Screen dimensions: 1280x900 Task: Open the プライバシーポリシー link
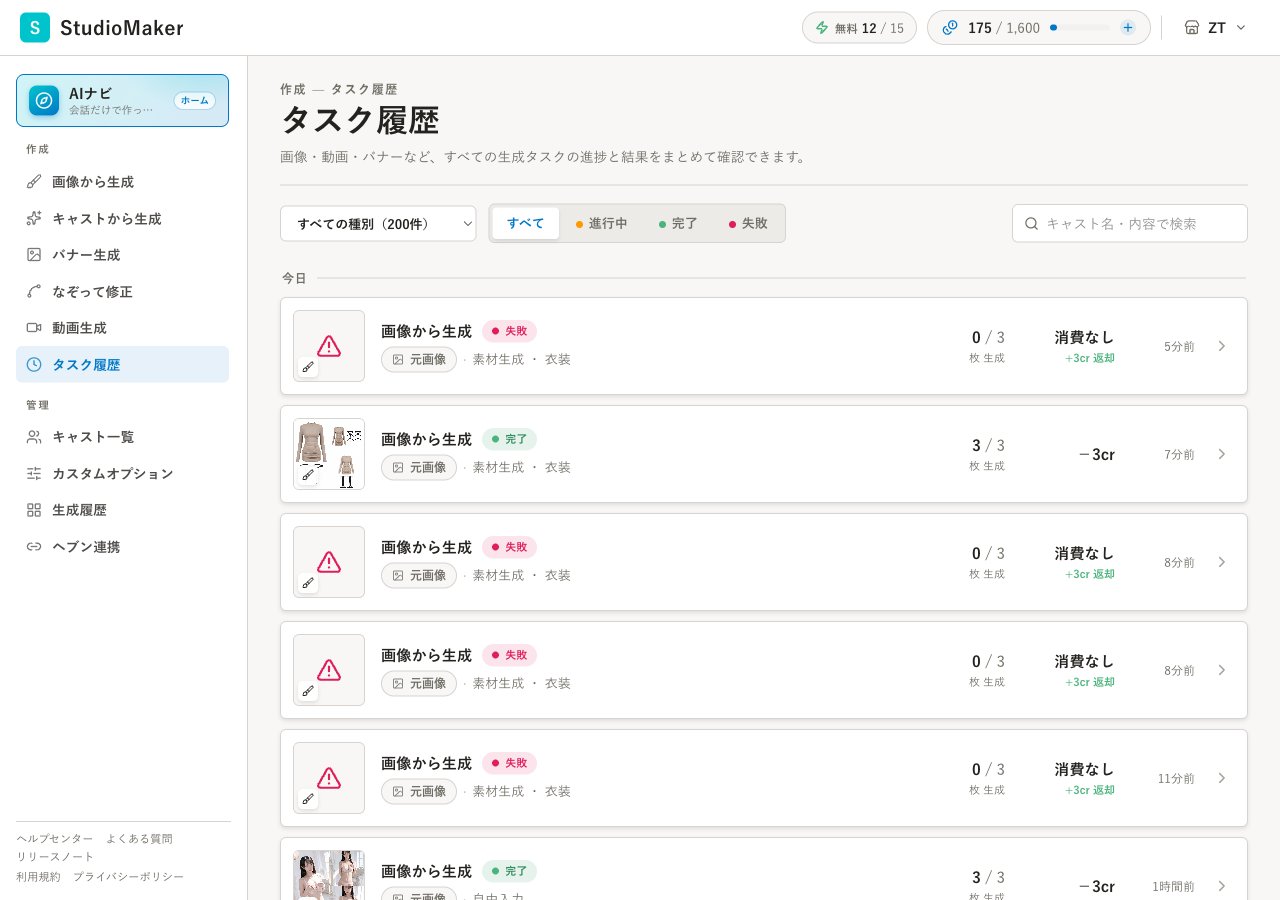[x=128, y=877]
